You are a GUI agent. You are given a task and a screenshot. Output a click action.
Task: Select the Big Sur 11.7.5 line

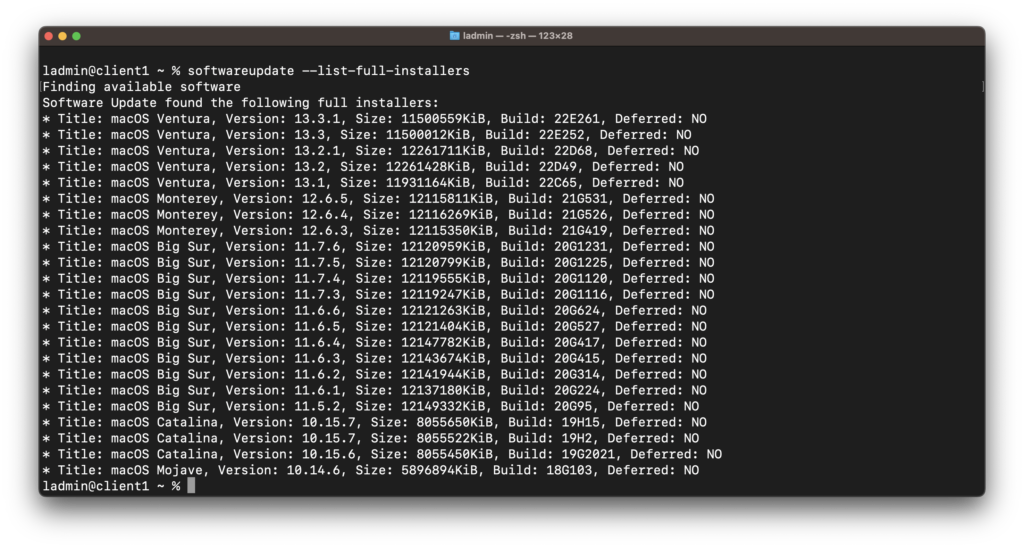[x=379, y=263]
